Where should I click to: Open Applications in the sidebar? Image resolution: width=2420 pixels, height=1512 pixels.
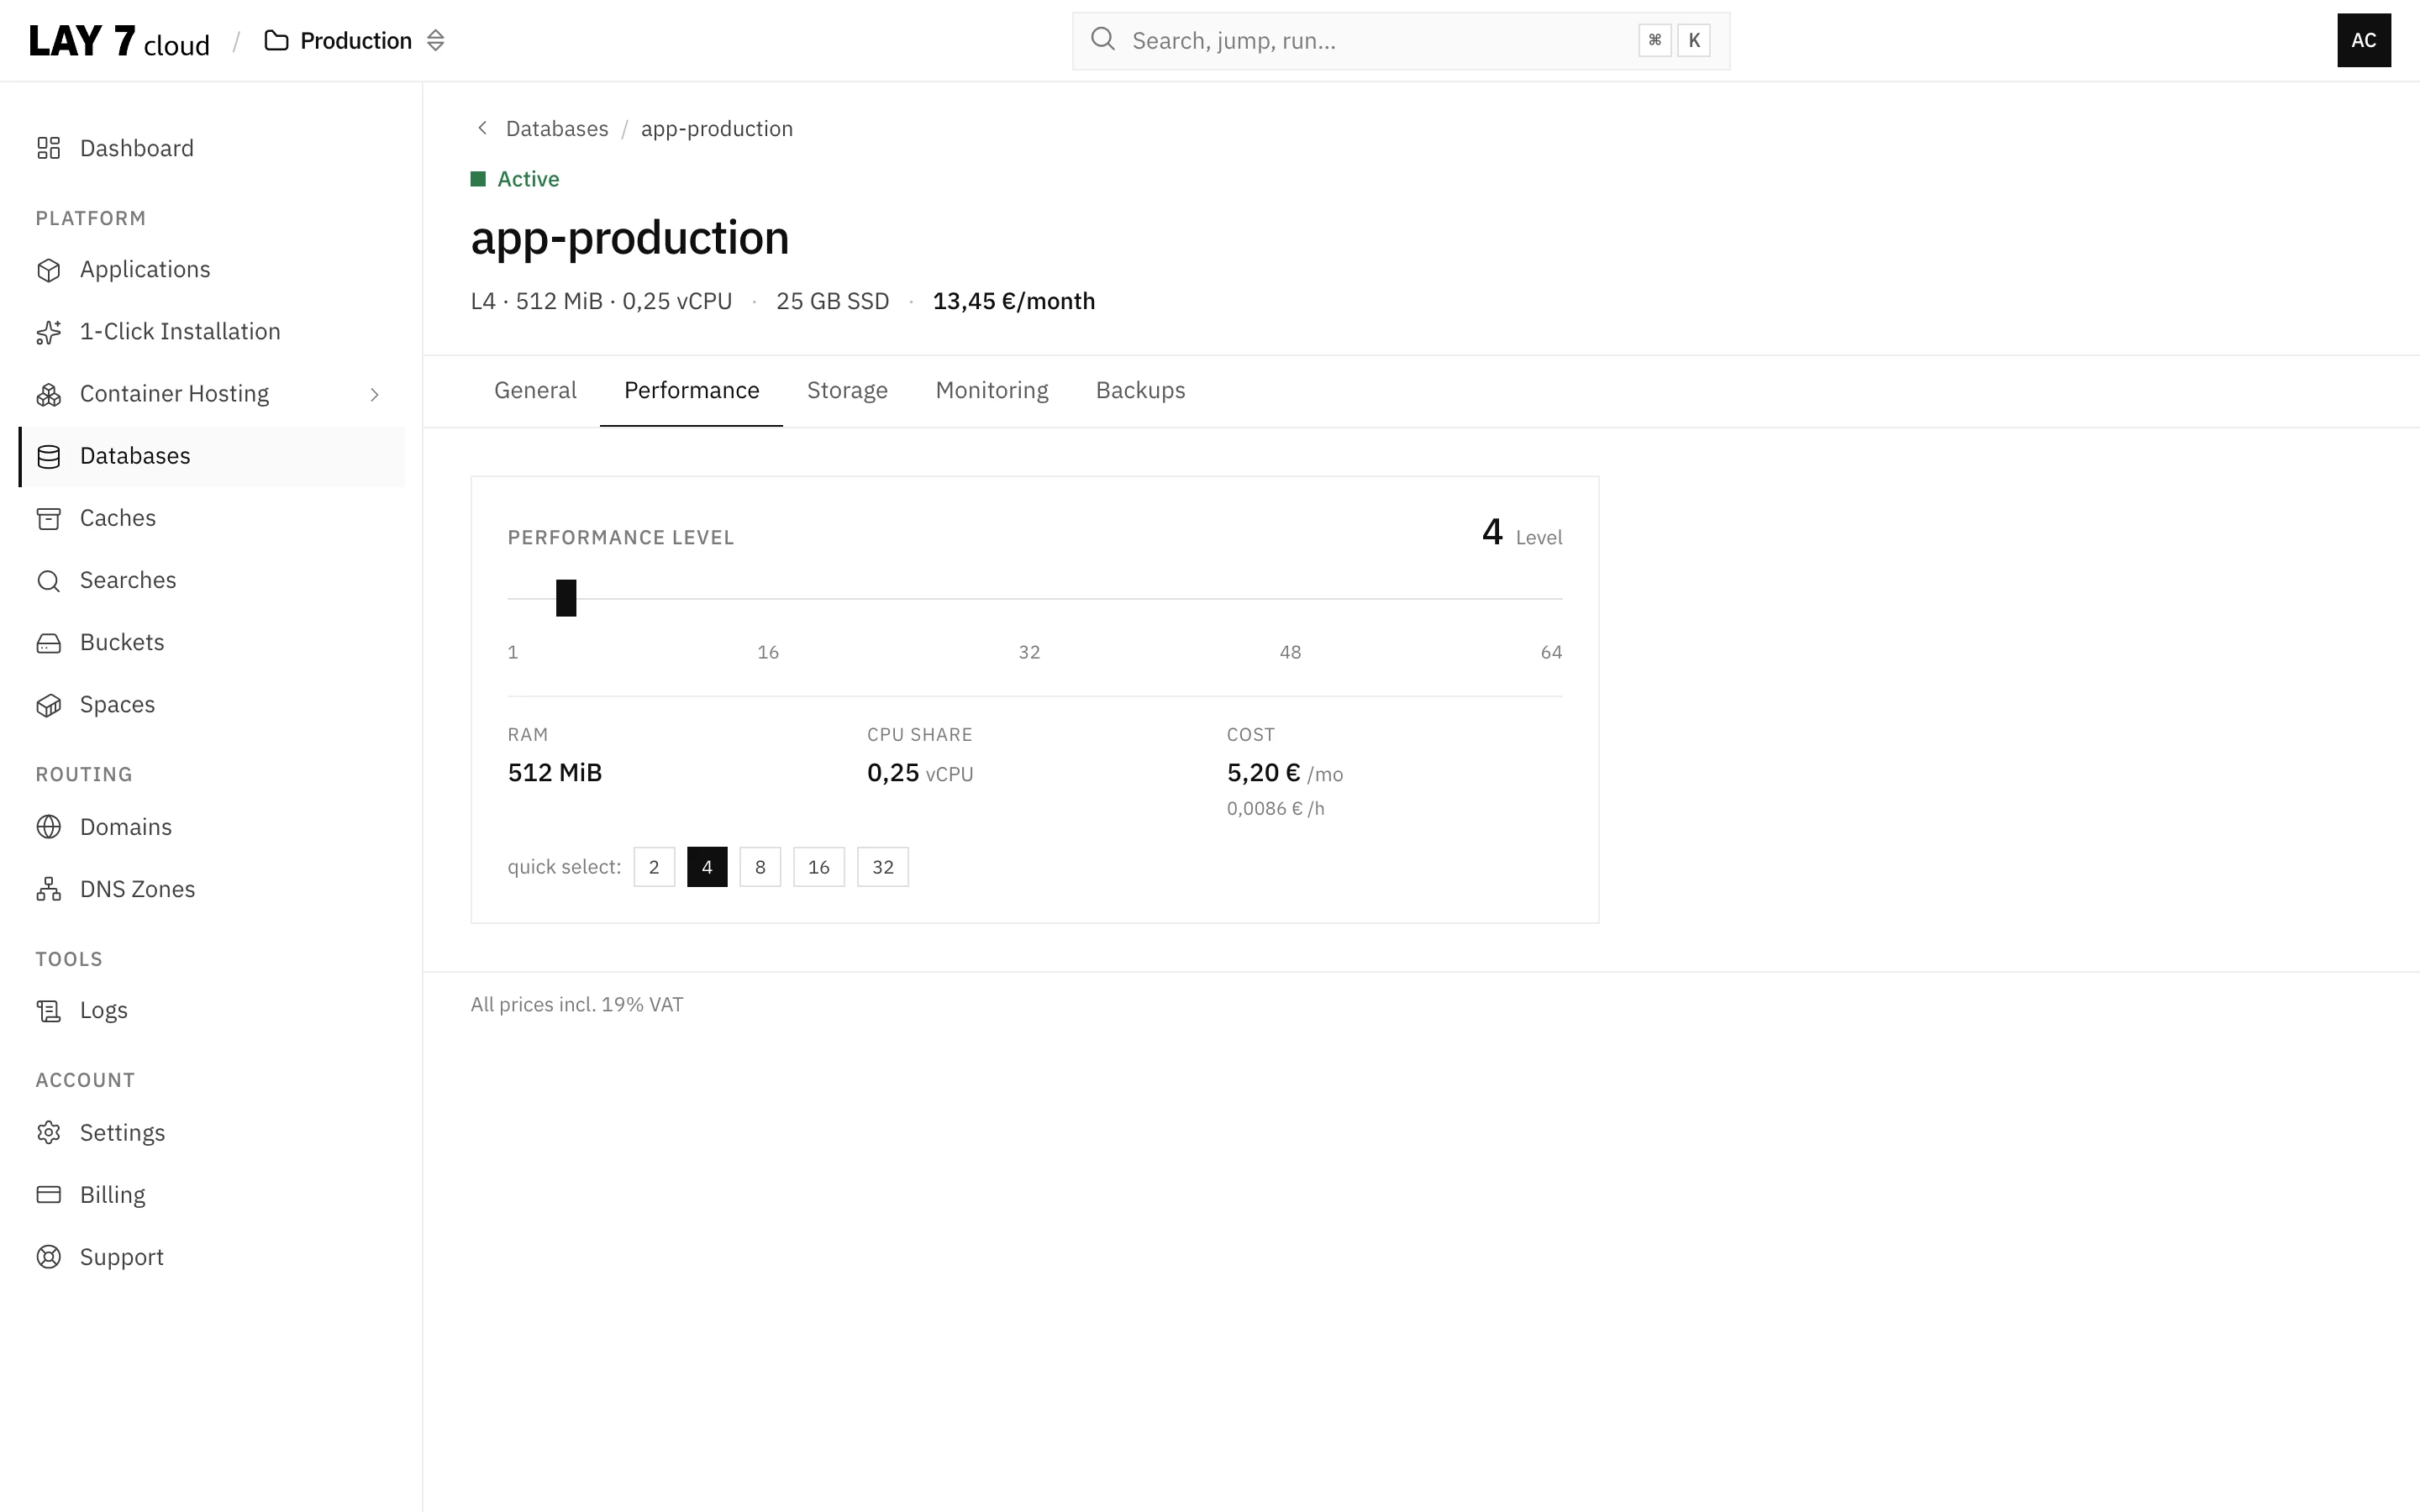pos(212,270)
